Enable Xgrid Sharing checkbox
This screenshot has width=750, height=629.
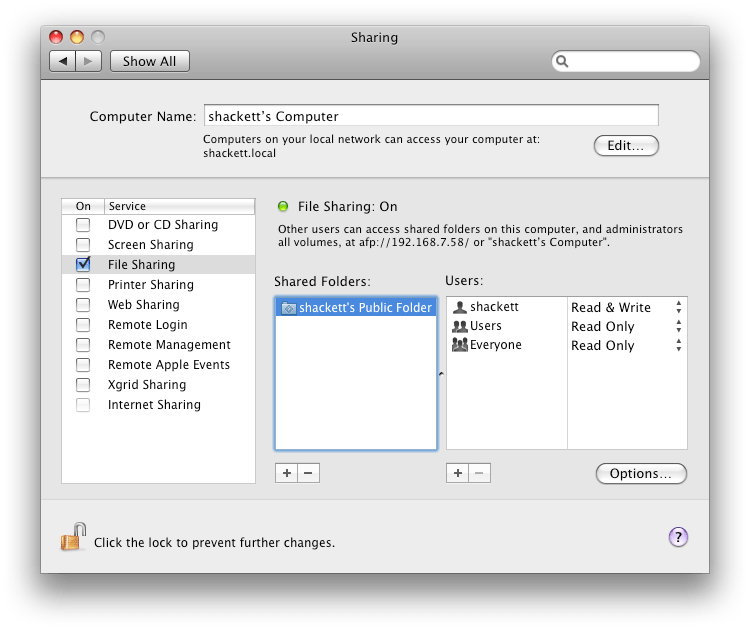[83, 385]
